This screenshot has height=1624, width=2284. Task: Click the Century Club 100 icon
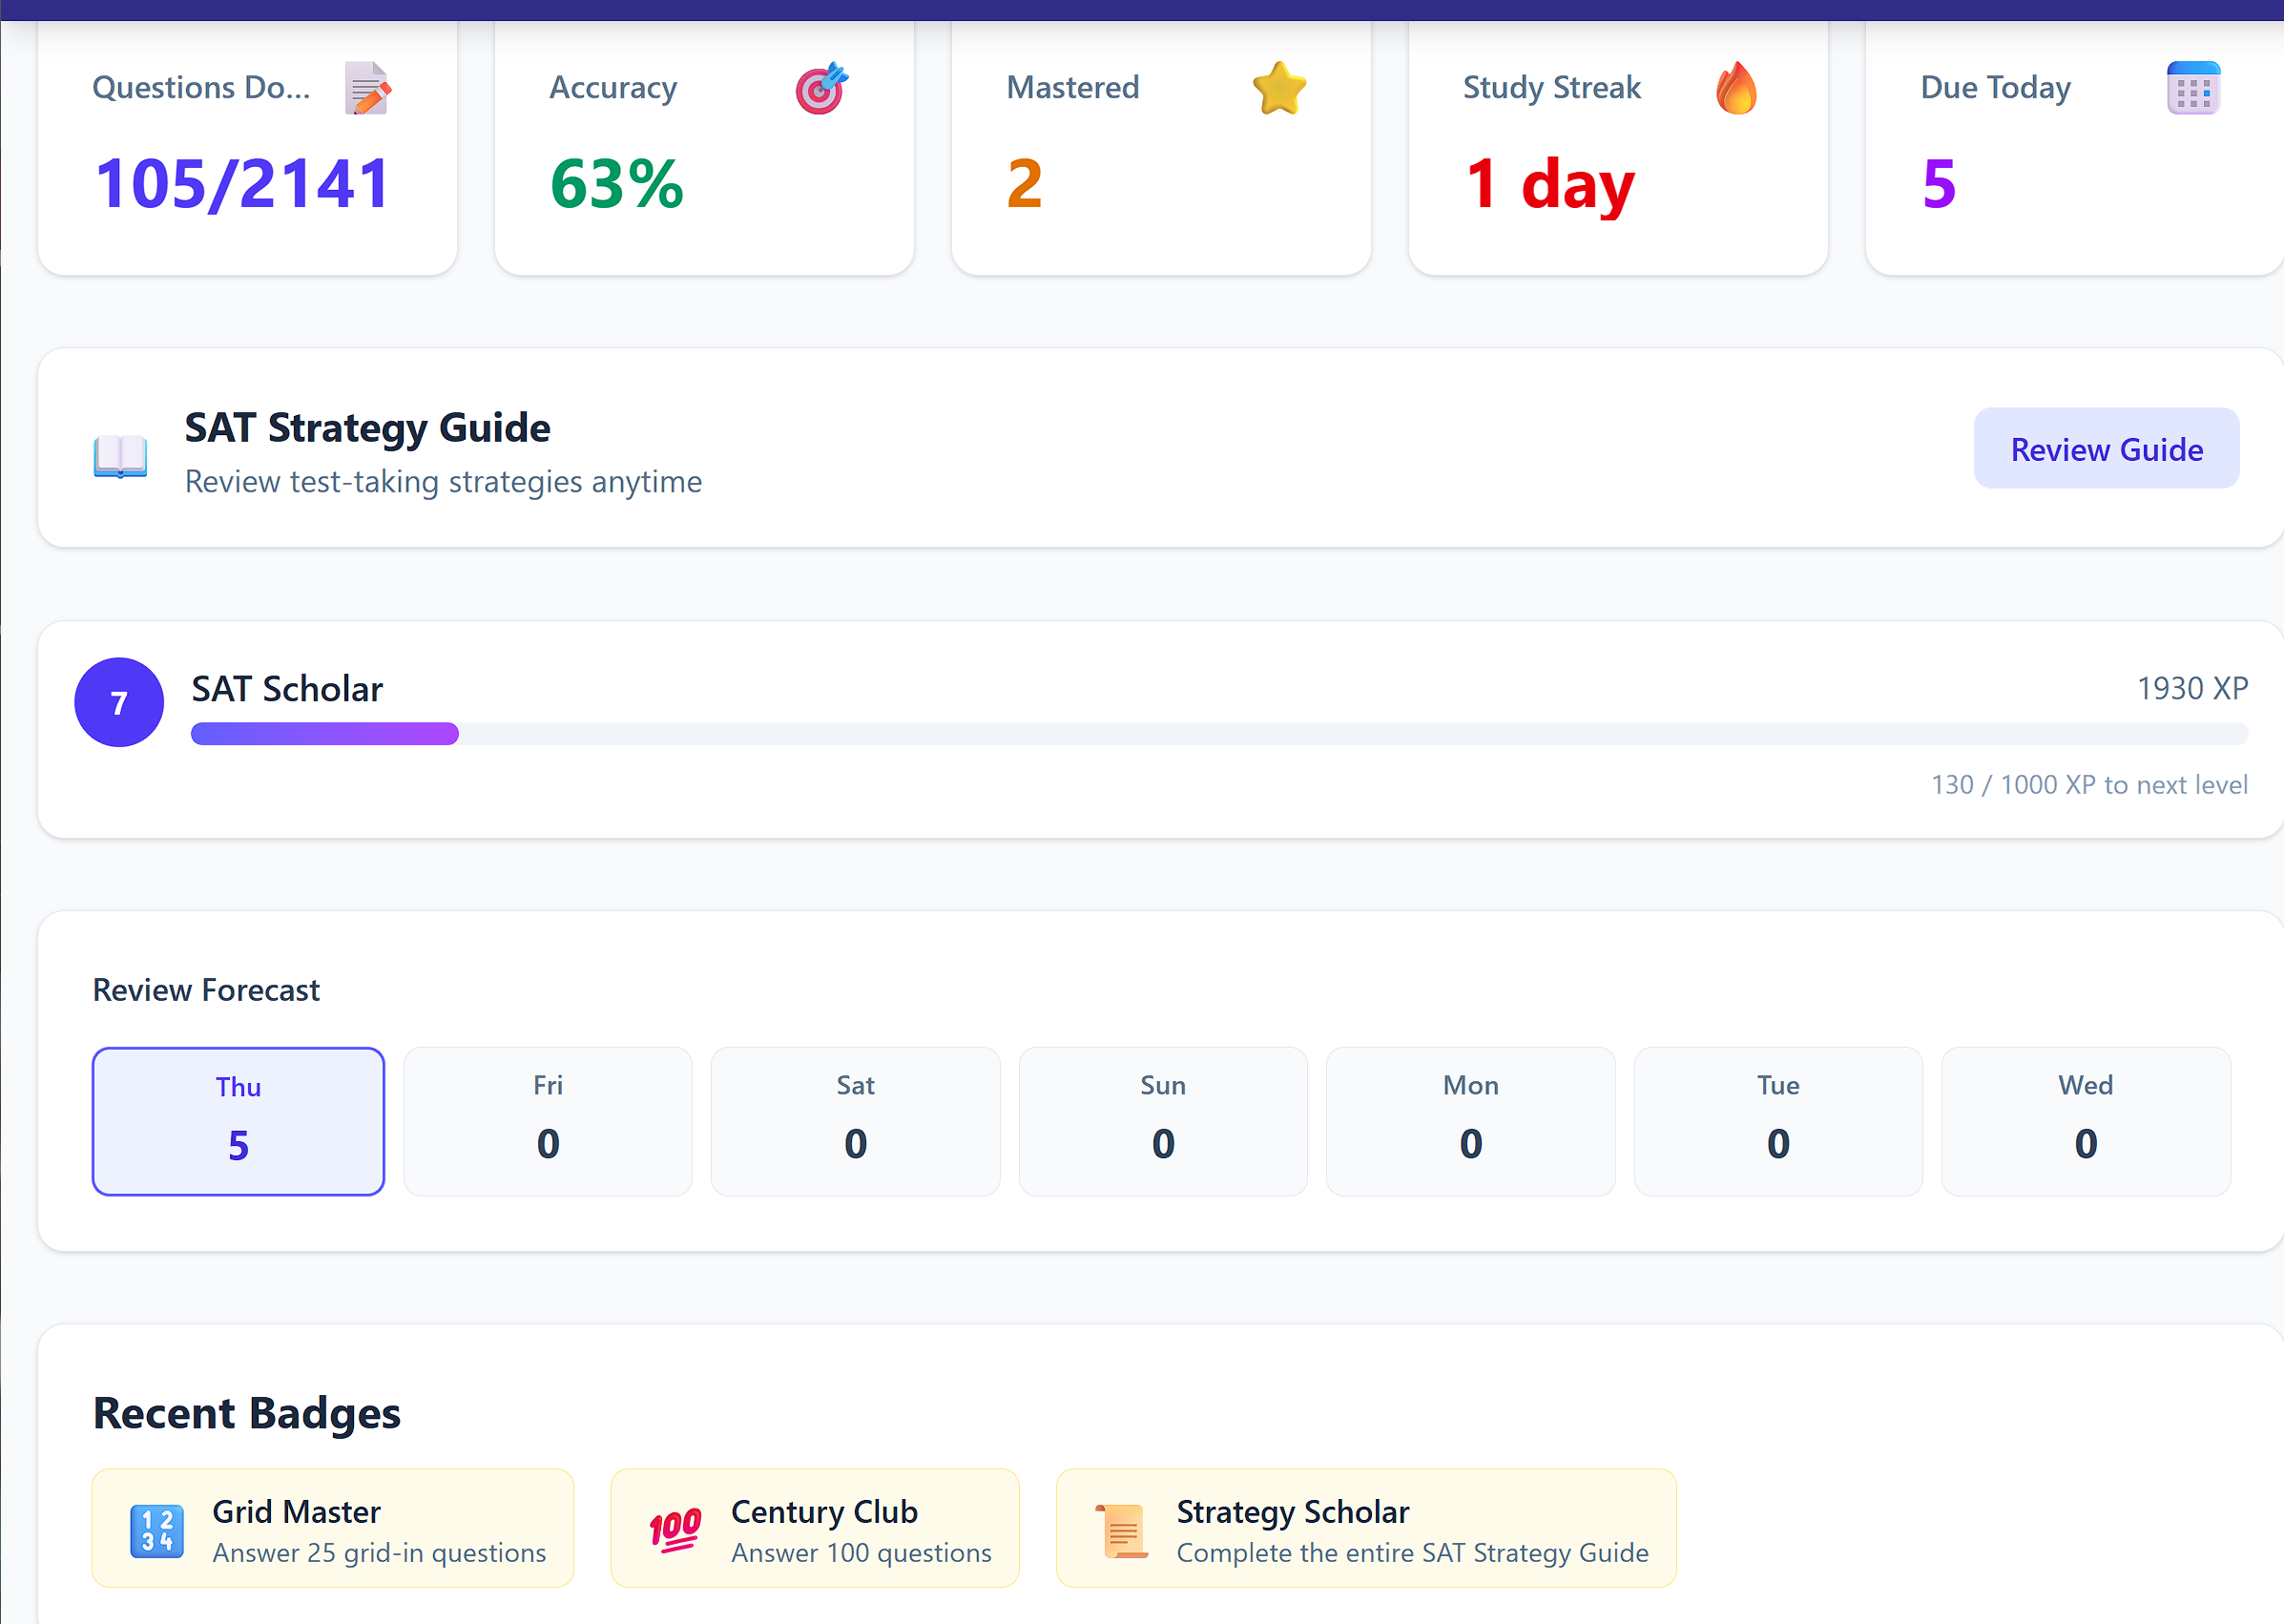pos(675,1530)
